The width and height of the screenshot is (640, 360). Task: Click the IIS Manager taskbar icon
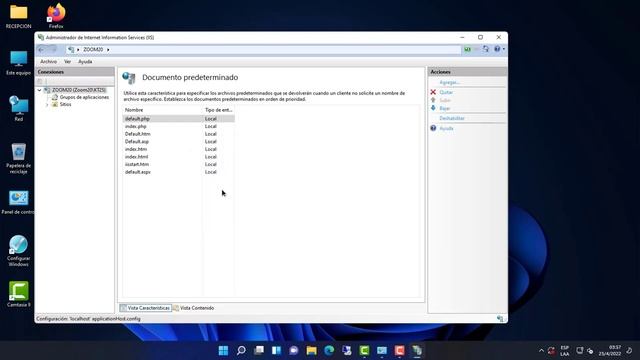(x=417, y=350)
